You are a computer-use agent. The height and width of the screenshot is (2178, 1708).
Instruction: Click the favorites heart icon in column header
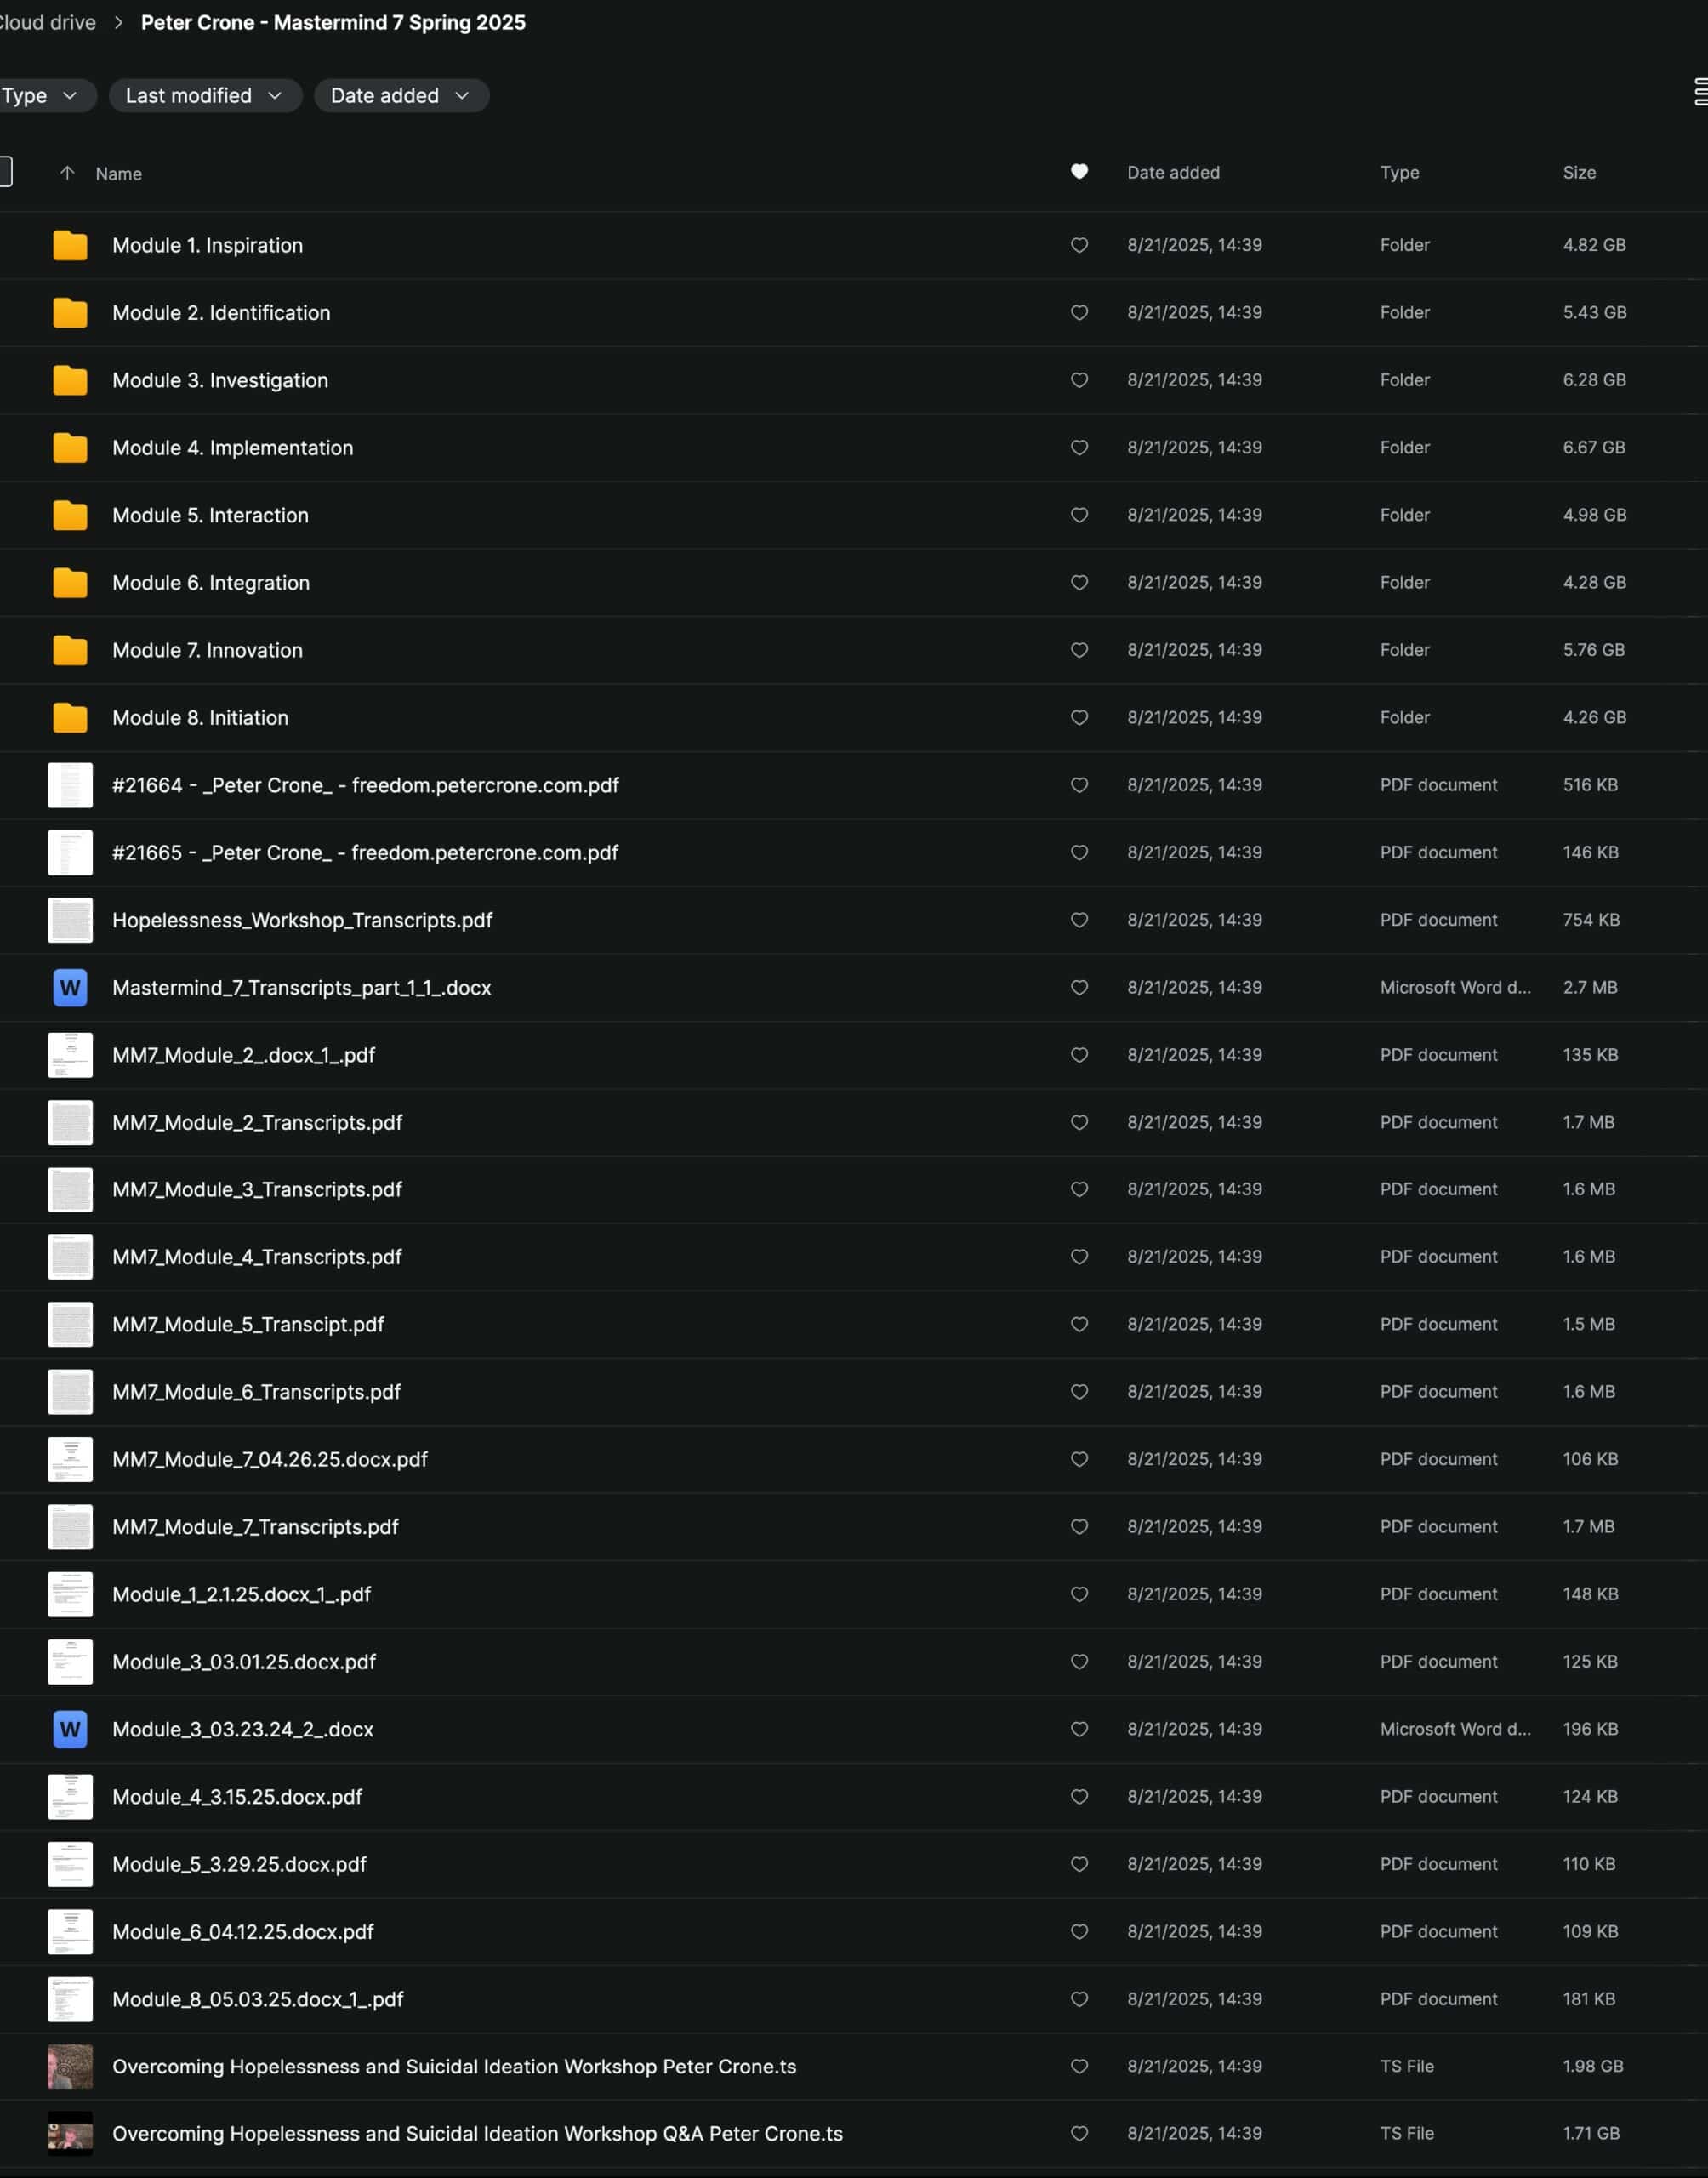(x=1079, y=172)
